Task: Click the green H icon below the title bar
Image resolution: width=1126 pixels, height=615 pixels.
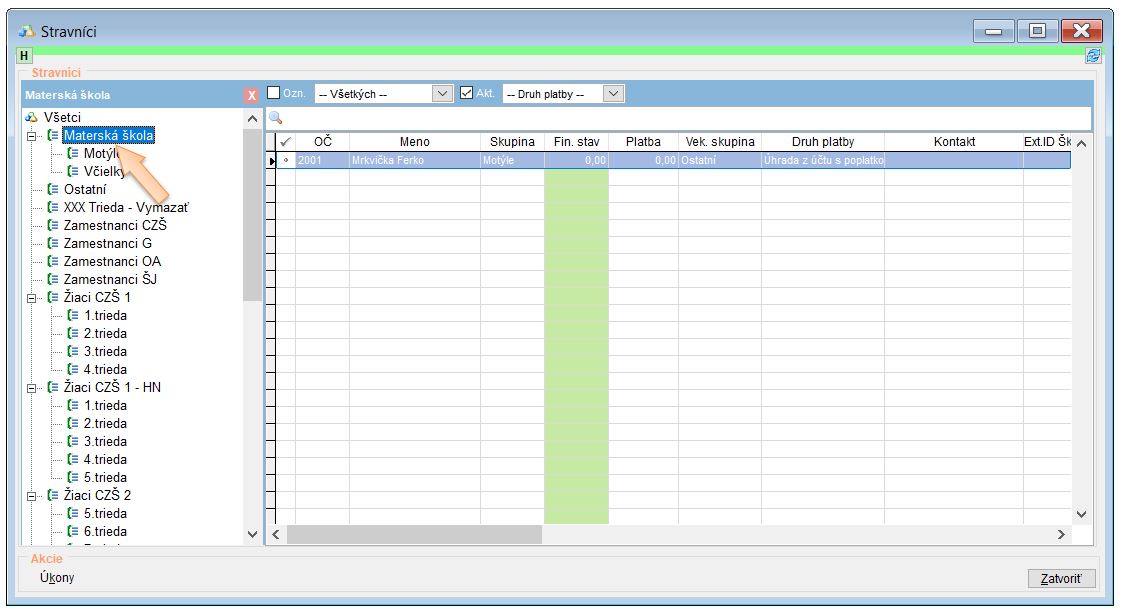Action: coord(24,57)
